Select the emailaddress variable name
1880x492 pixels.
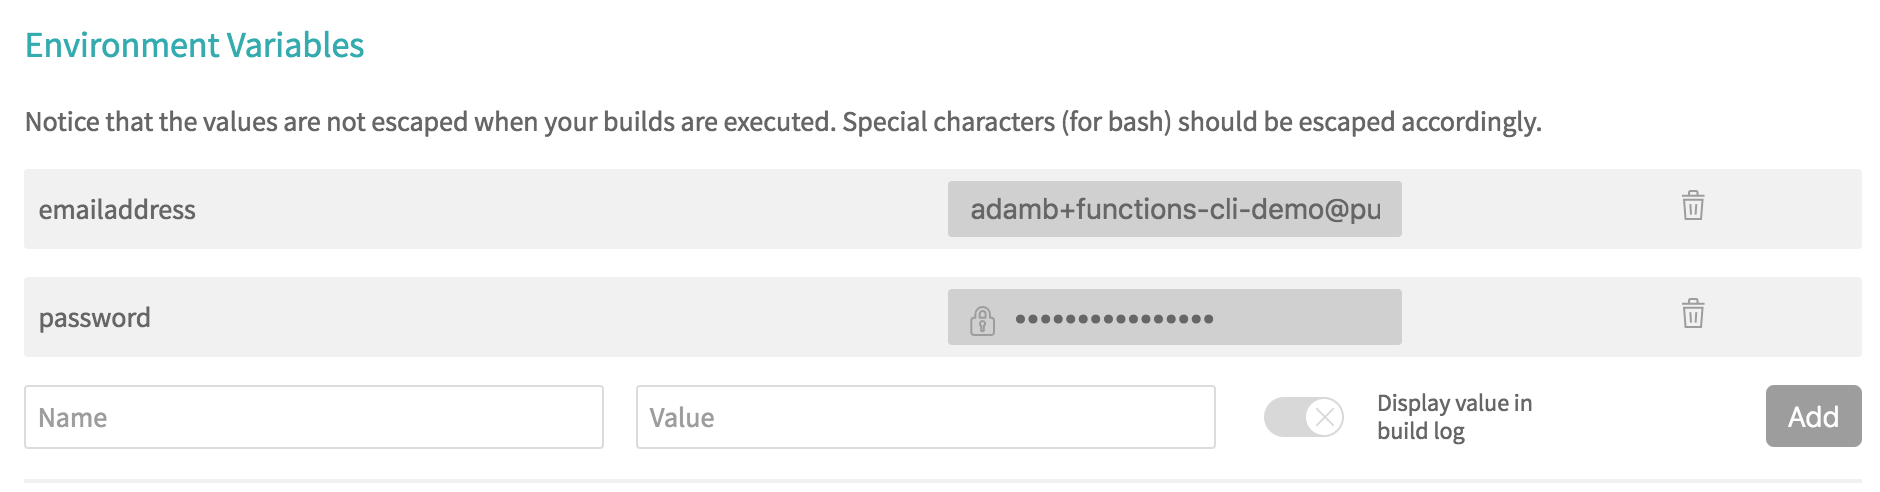[117, 210]
